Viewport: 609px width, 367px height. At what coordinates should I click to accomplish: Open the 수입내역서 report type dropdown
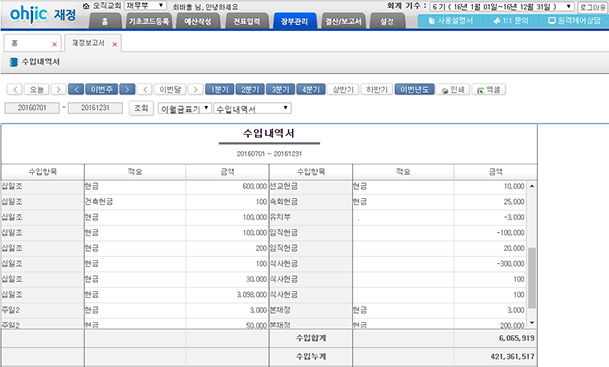252,108
